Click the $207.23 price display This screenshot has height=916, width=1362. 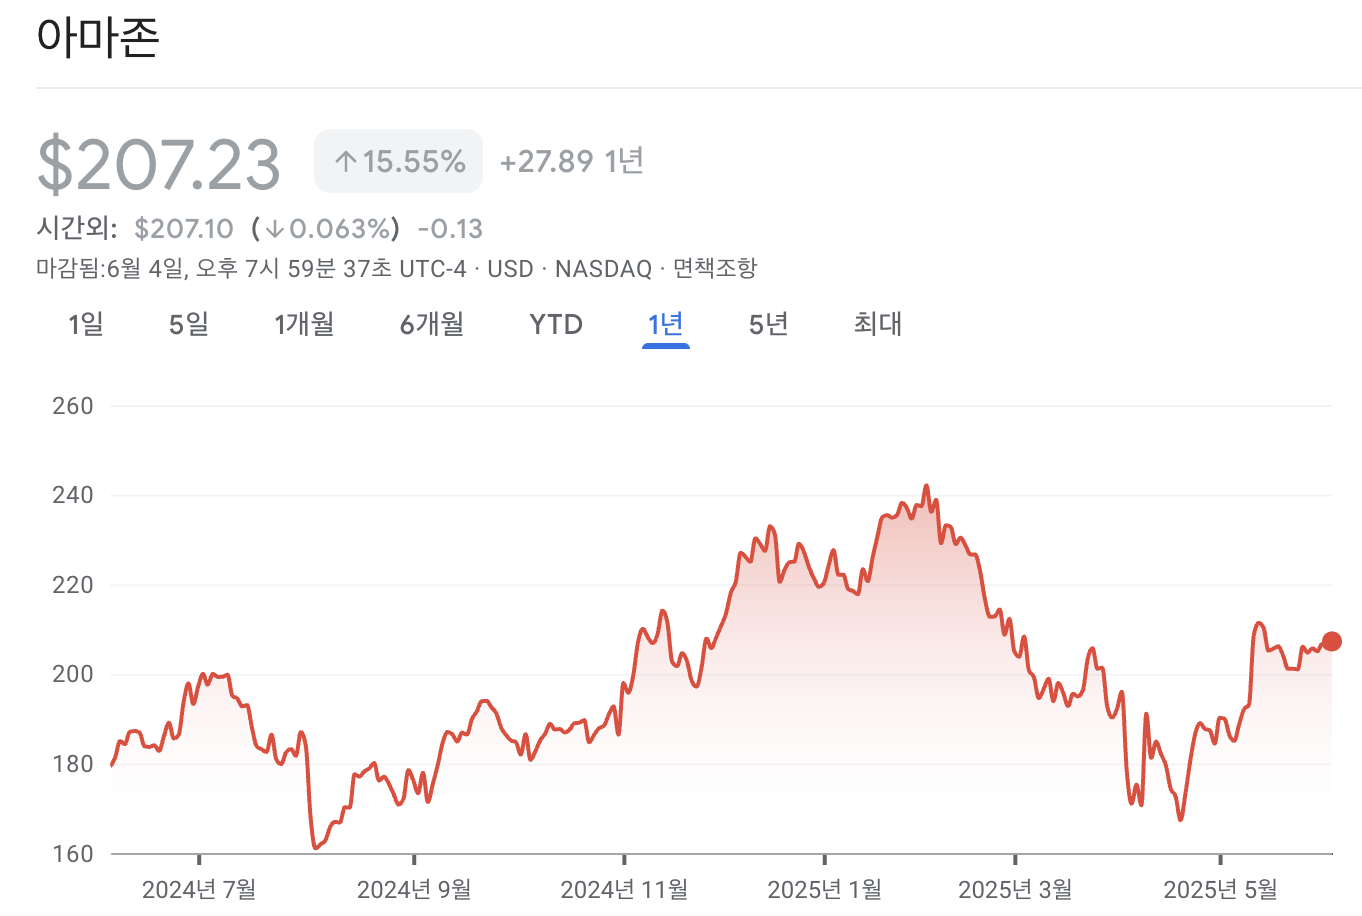(158, 162)
